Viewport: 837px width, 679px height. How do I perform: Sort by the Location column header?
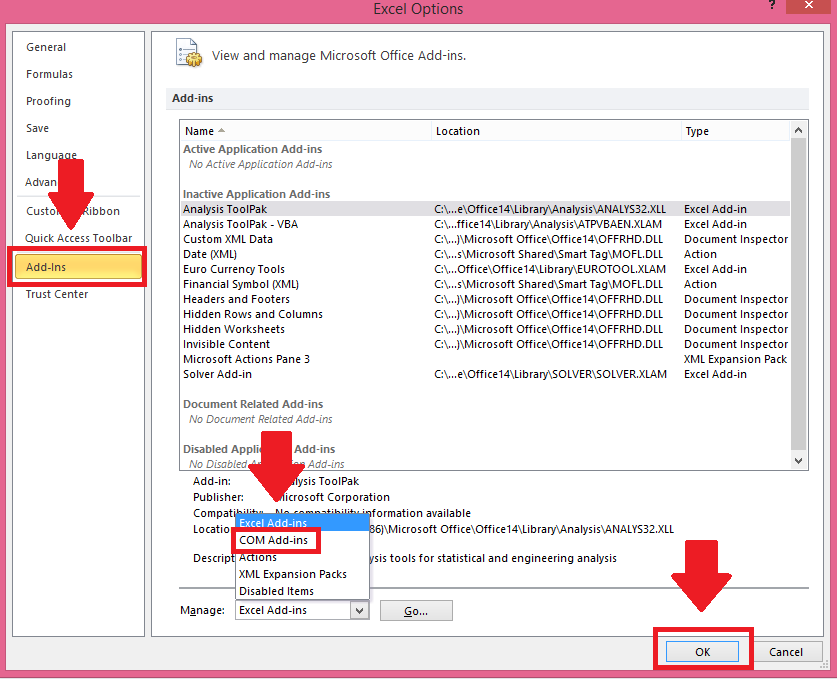coord(556,131)
